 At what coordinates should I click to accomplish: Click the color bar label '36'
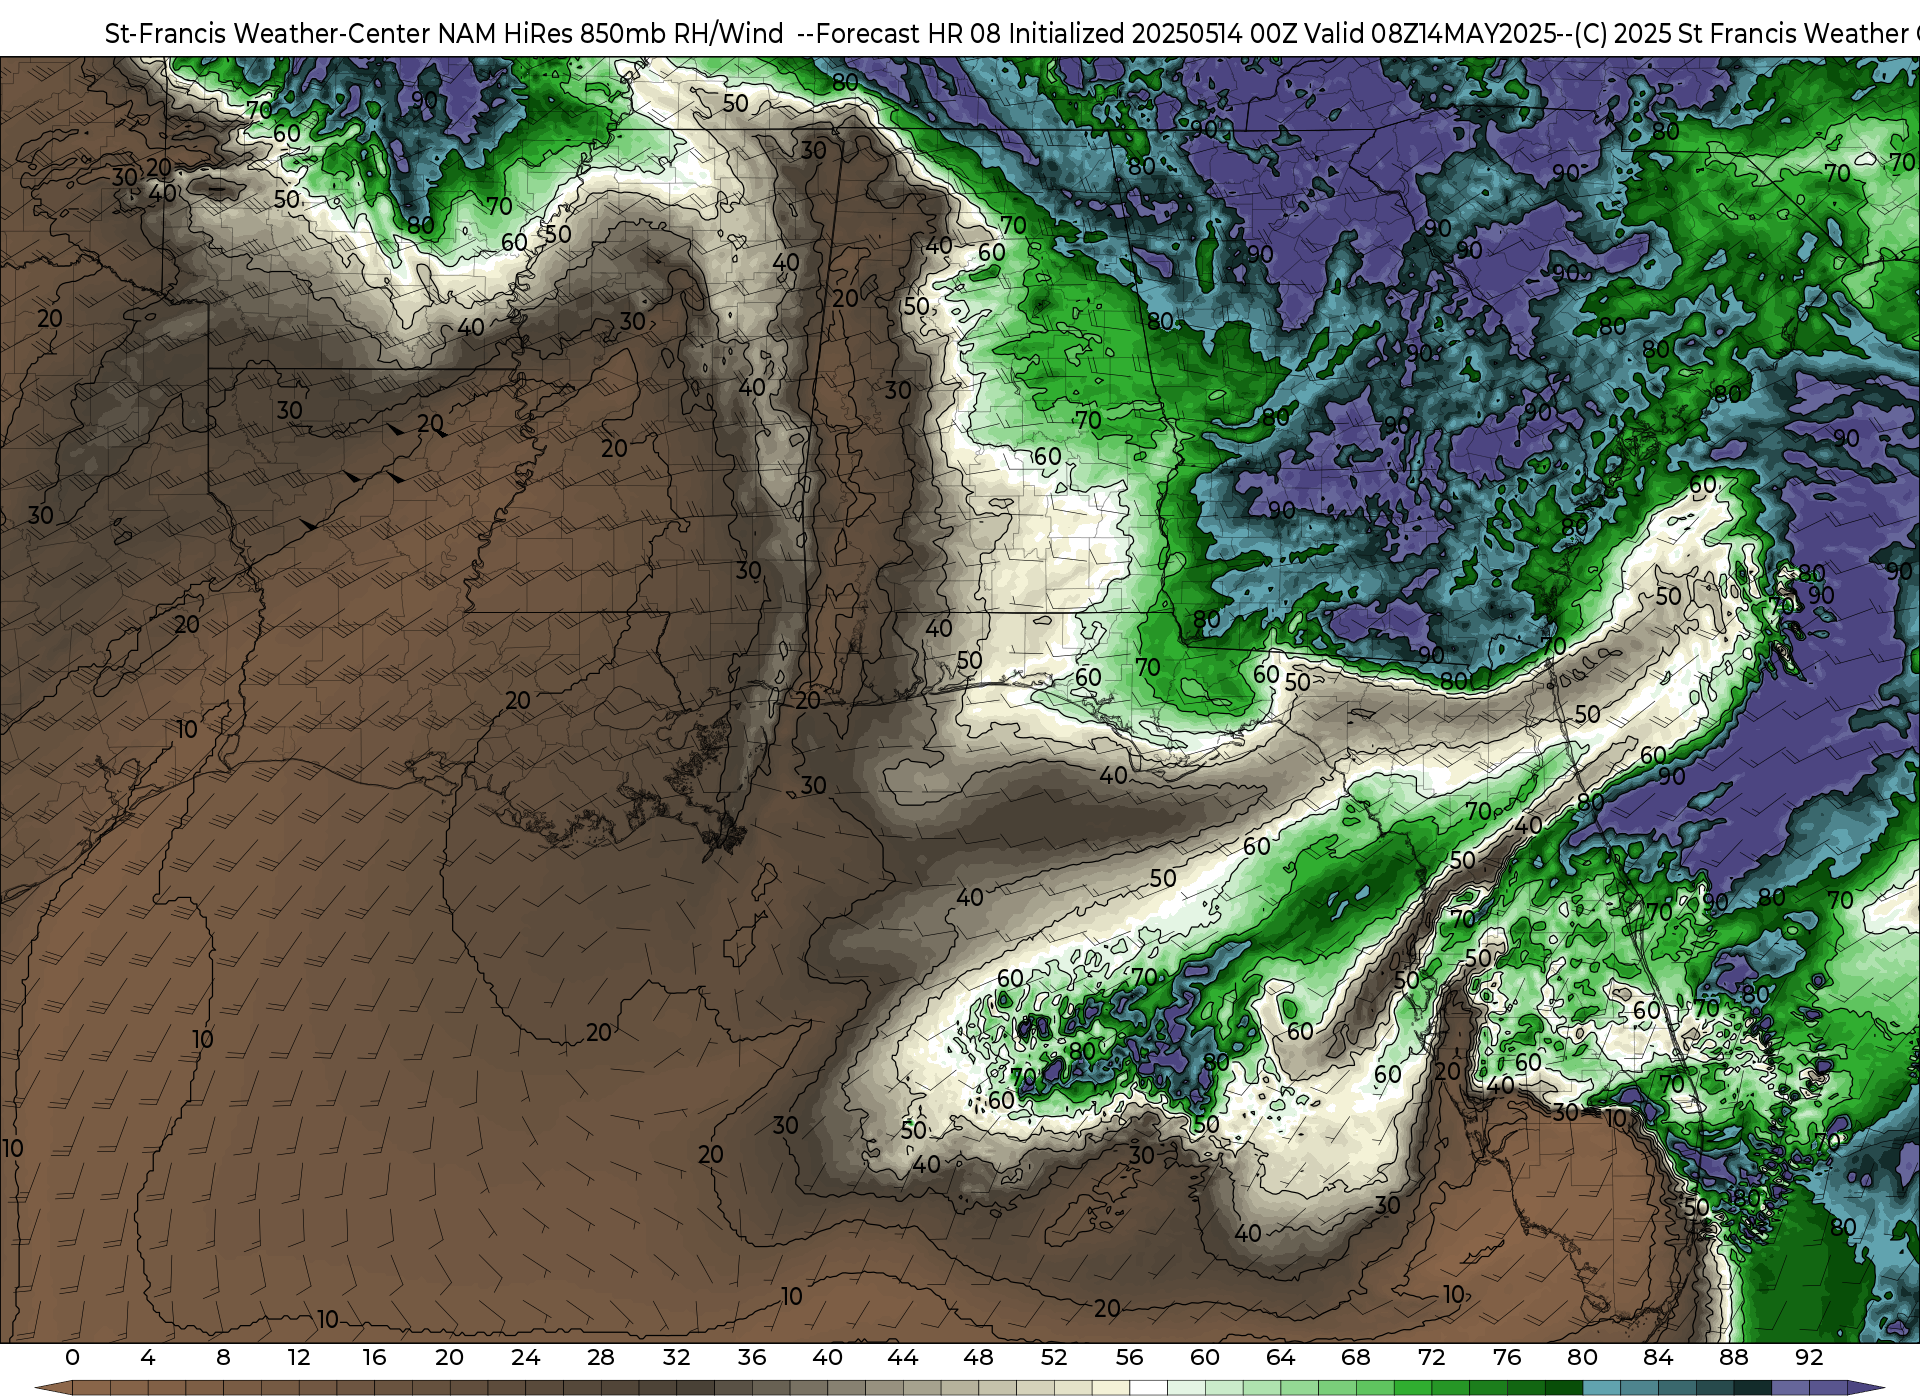point(752,1358)
